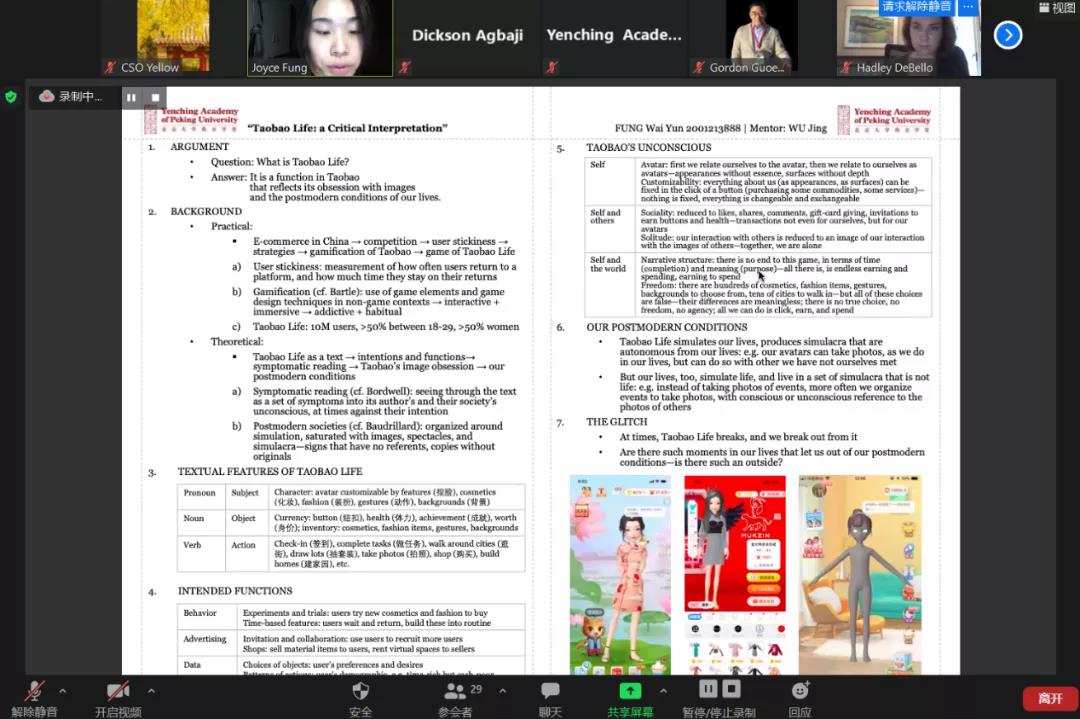Pause recording from bottom toolbar
This screenshot has height=719, width=1080.
[707, 689]
